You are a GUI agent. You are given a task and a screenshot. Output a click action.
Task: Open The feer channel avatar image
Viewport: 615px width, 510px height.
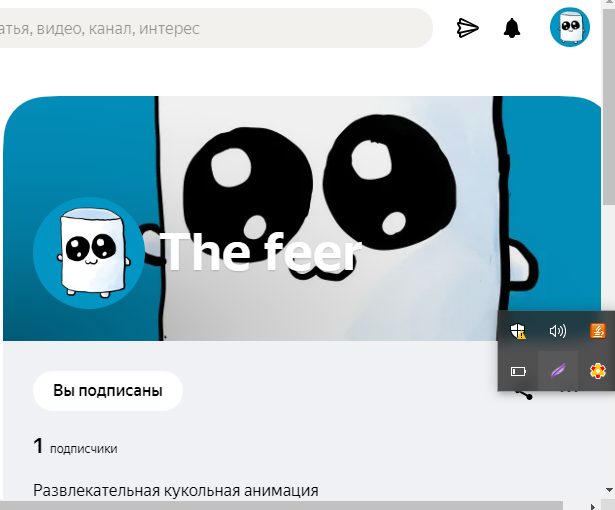89,253
